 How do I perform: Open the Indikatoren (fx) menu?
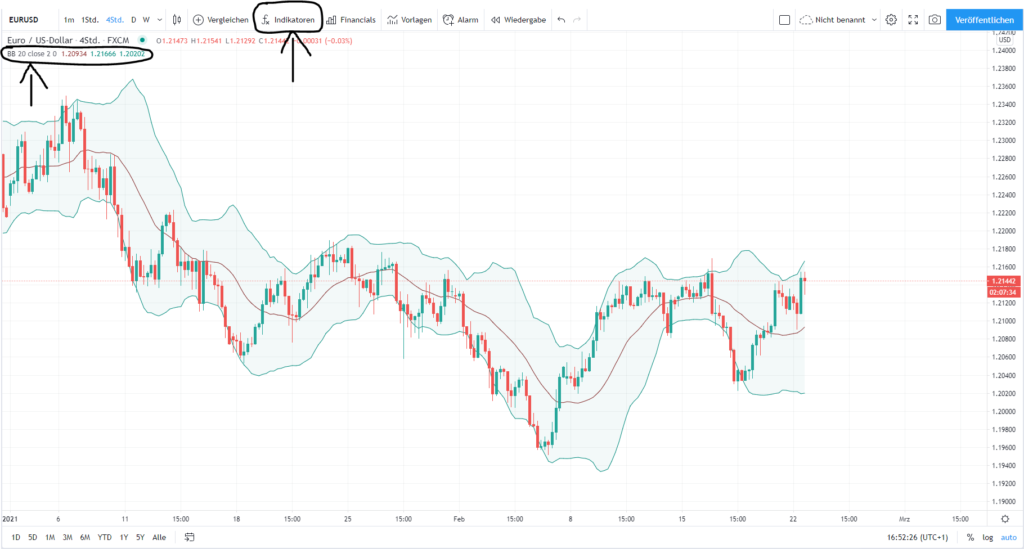point(288,19)
